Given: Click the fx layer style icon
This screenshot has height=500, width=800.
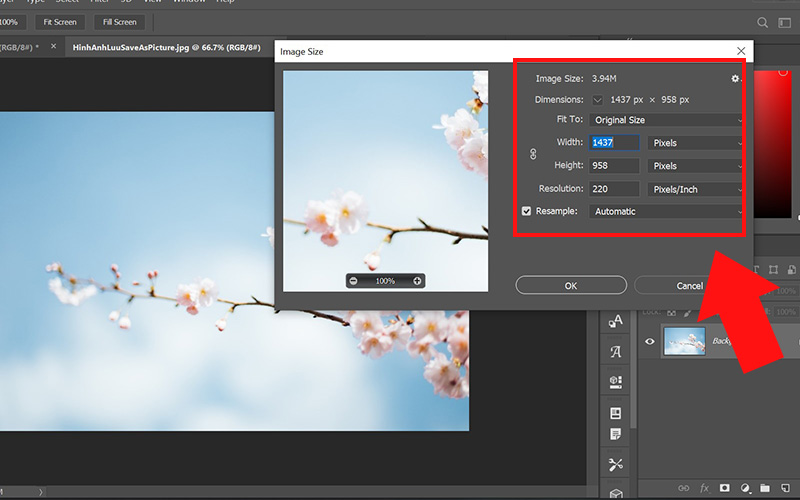Looking at the screenshot, I should pos(705,488).
